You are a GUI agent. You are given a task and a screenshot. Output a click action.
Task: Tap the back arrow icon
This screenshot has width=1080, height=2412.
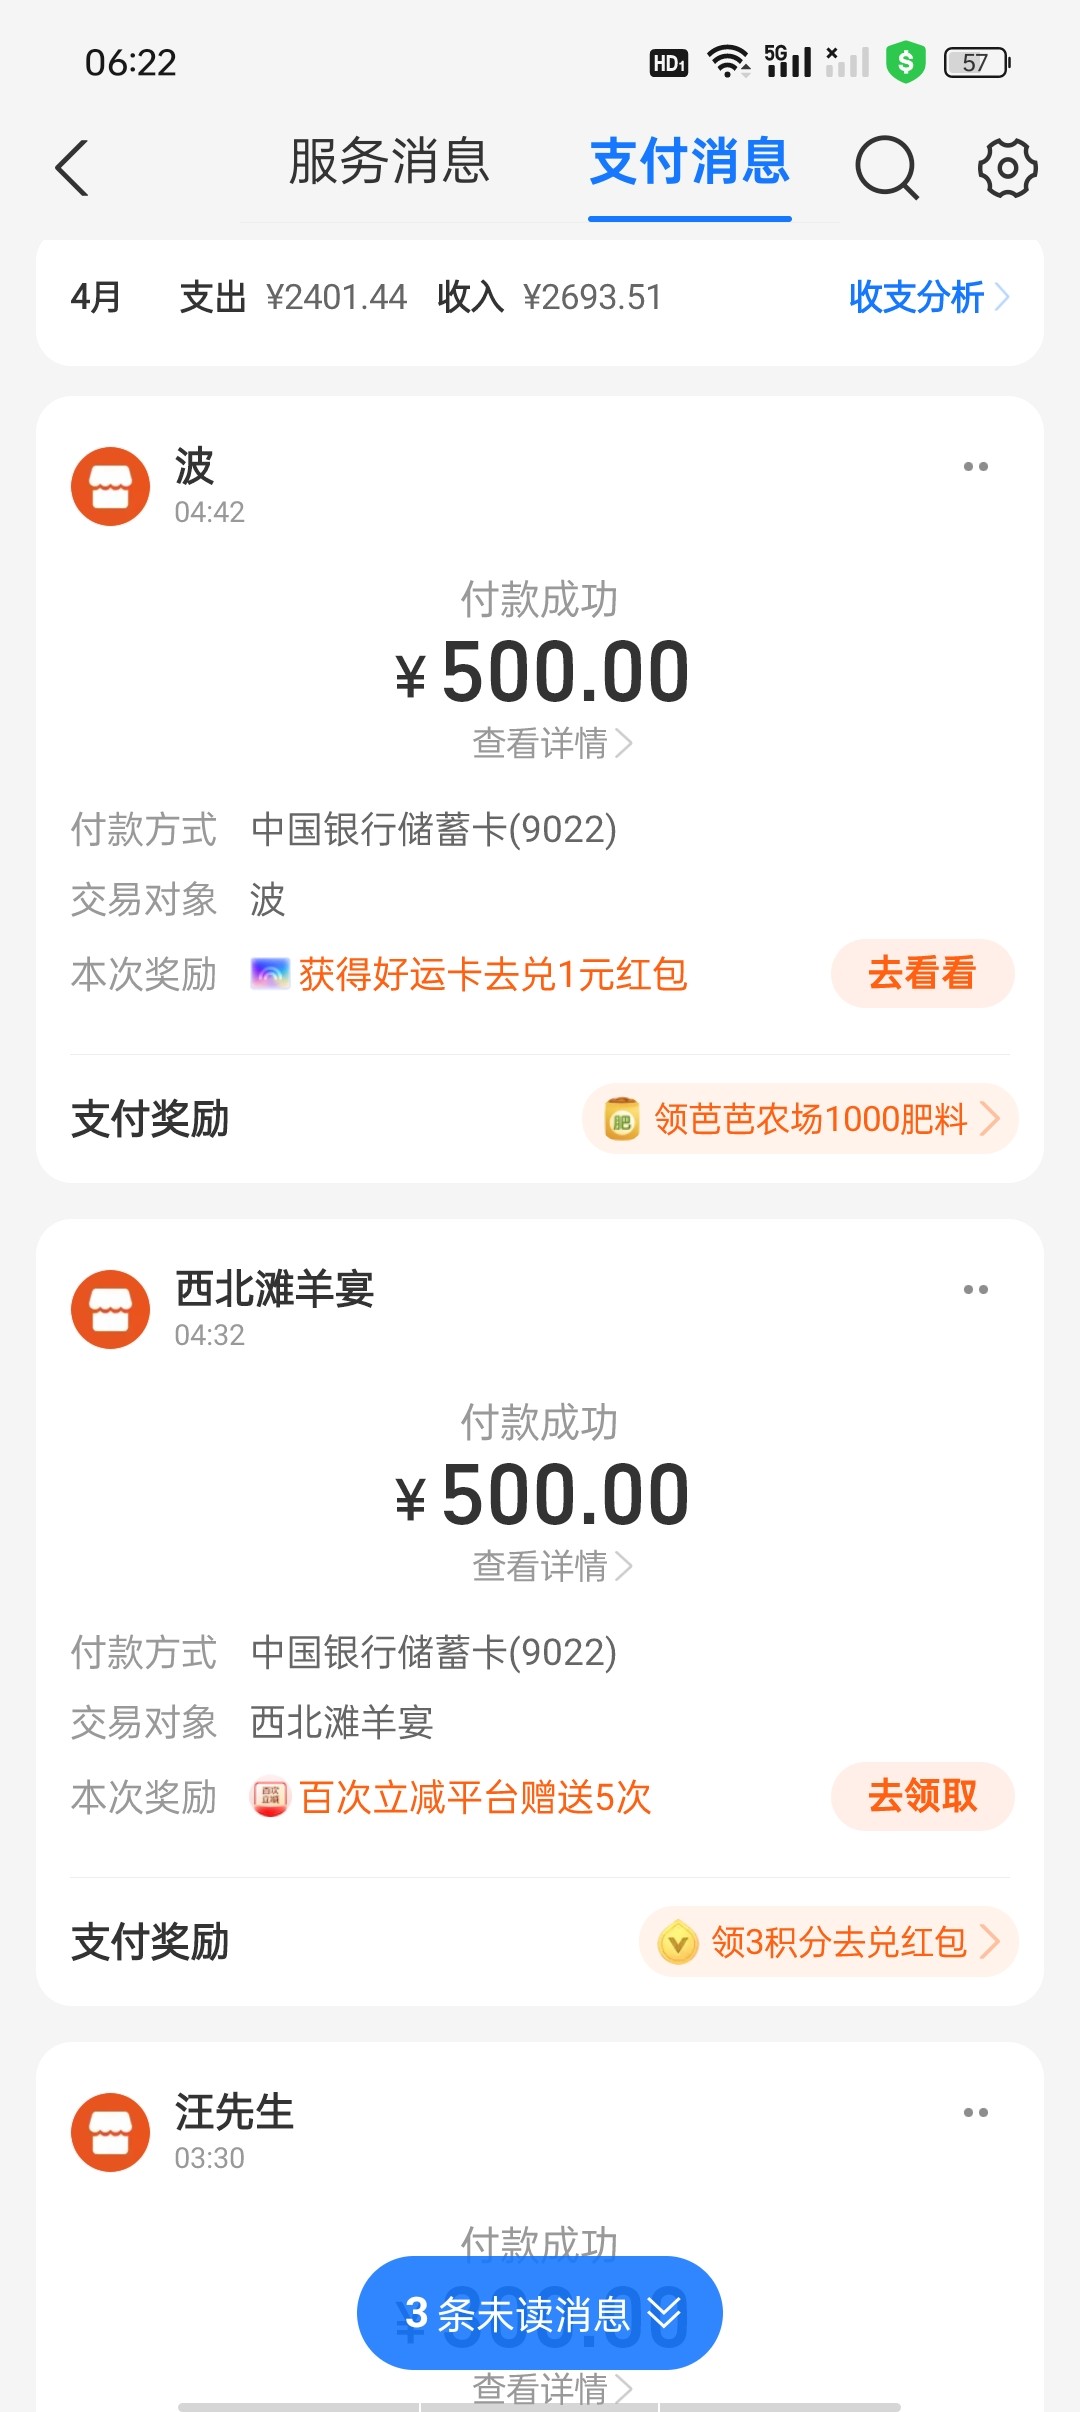(x=72, y=167)
